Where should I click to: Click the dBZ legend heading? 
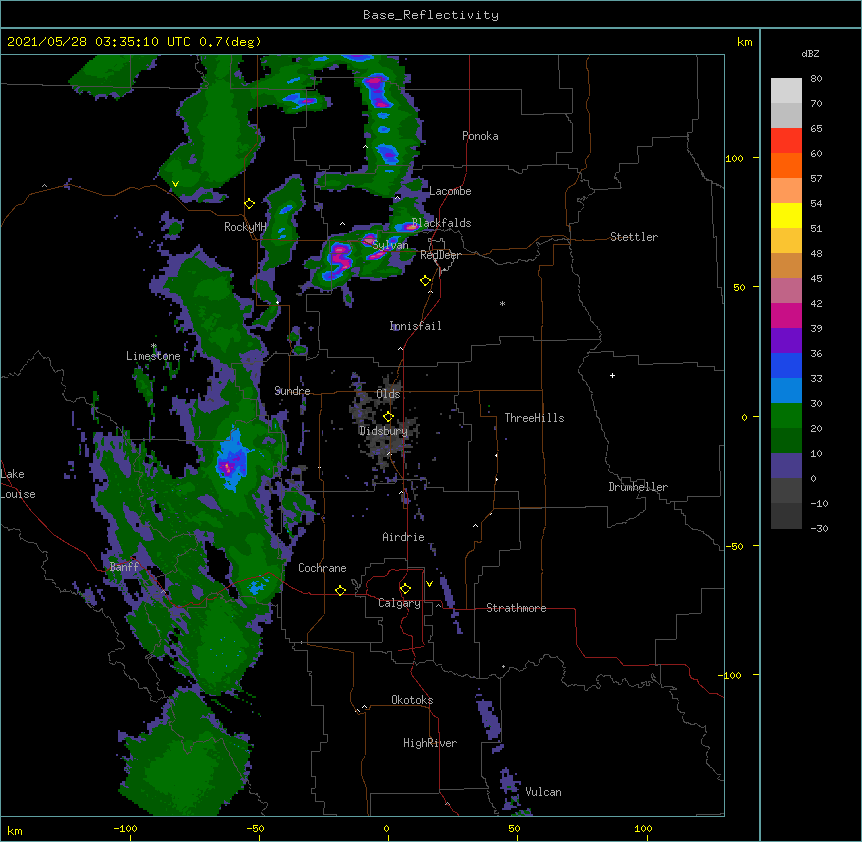click(810, 54)
